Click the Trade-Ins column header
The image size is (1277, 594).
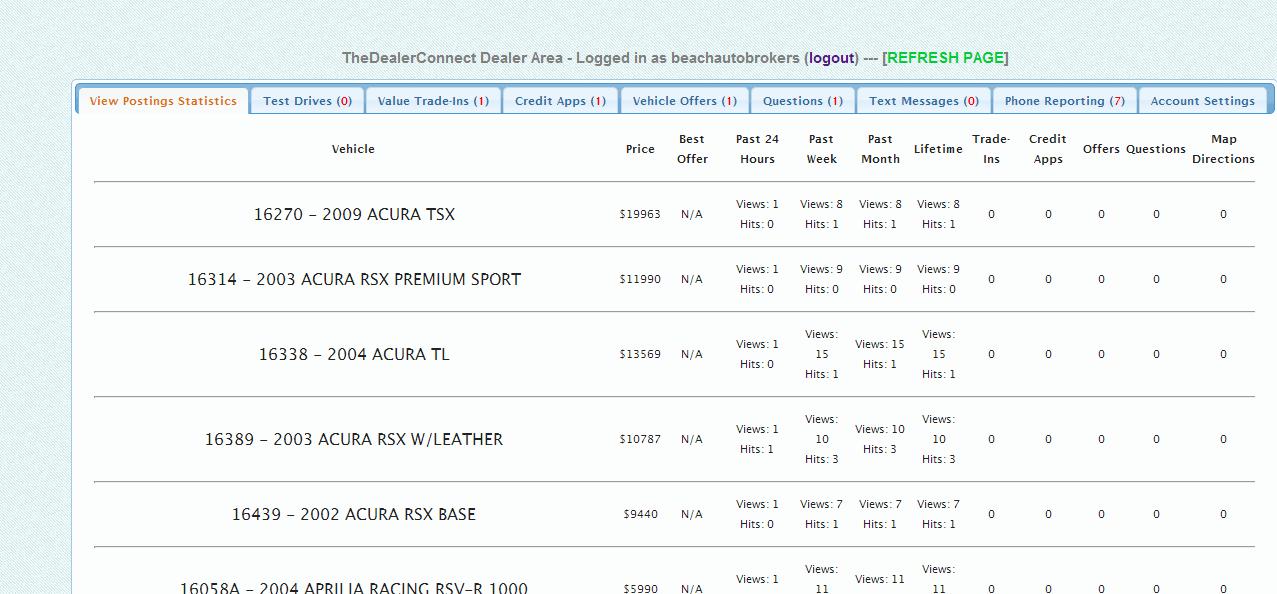coord(991,149)
